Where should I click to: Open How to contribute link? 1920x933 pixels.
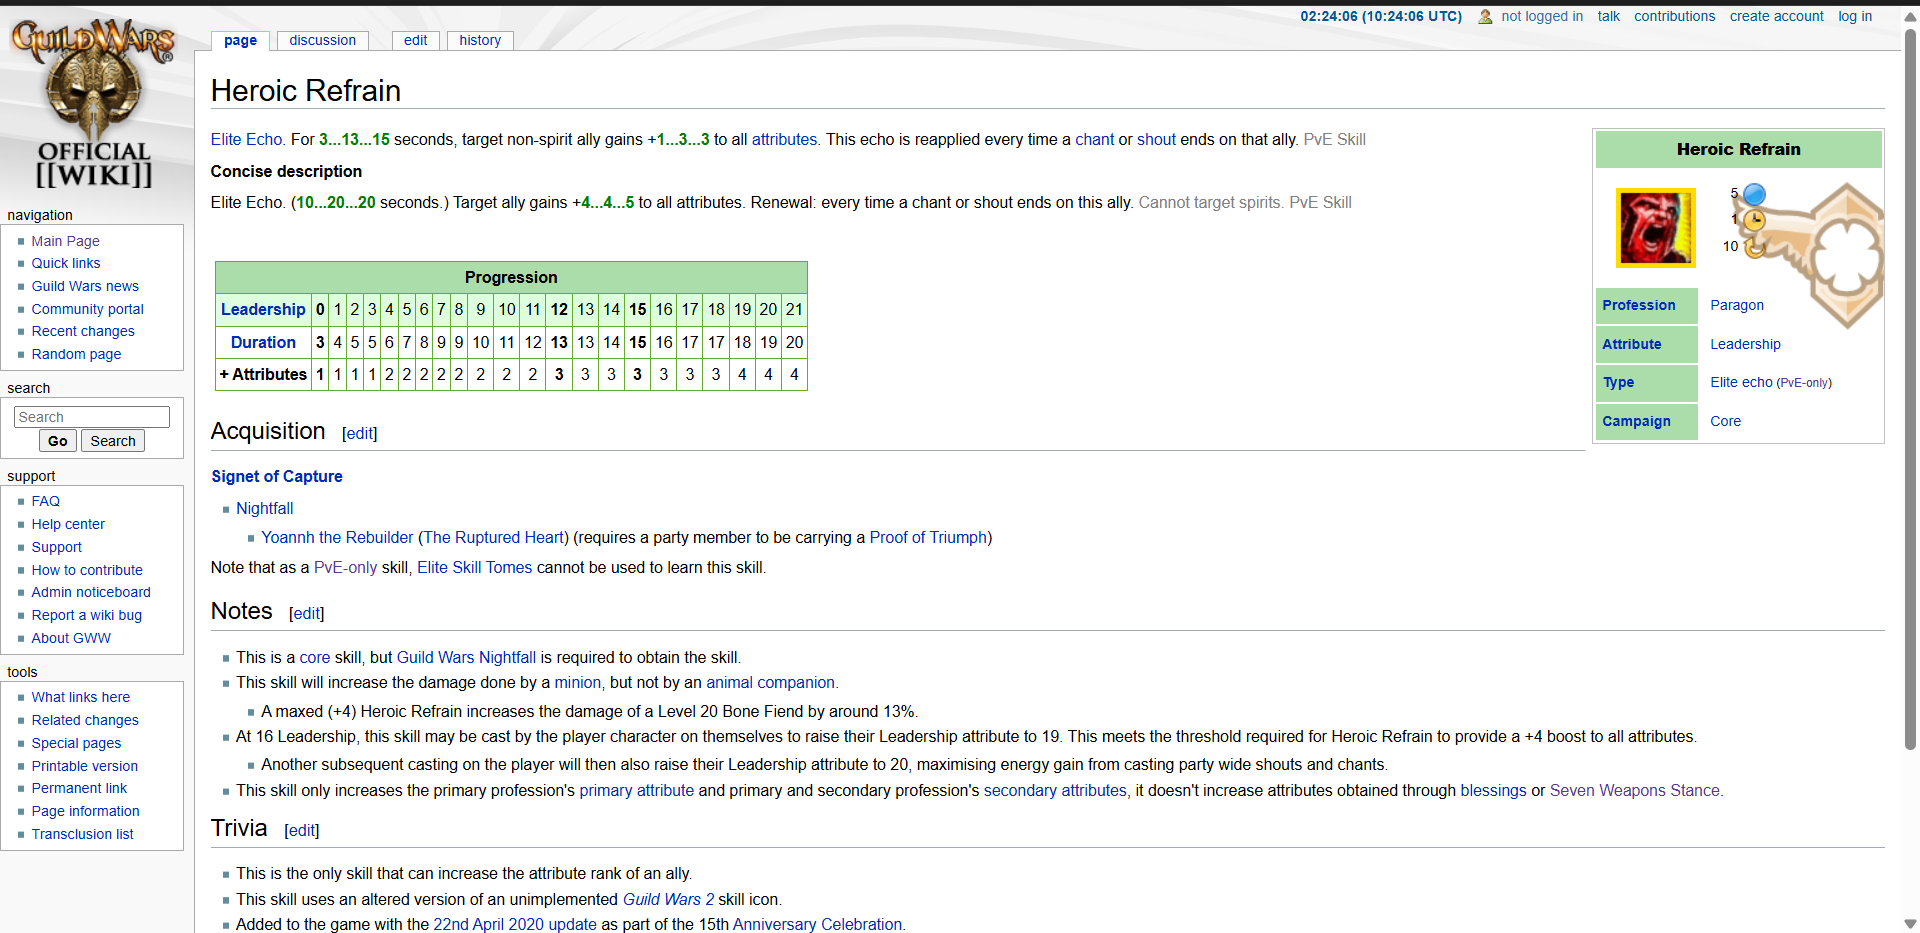click(x=87, y=570)
